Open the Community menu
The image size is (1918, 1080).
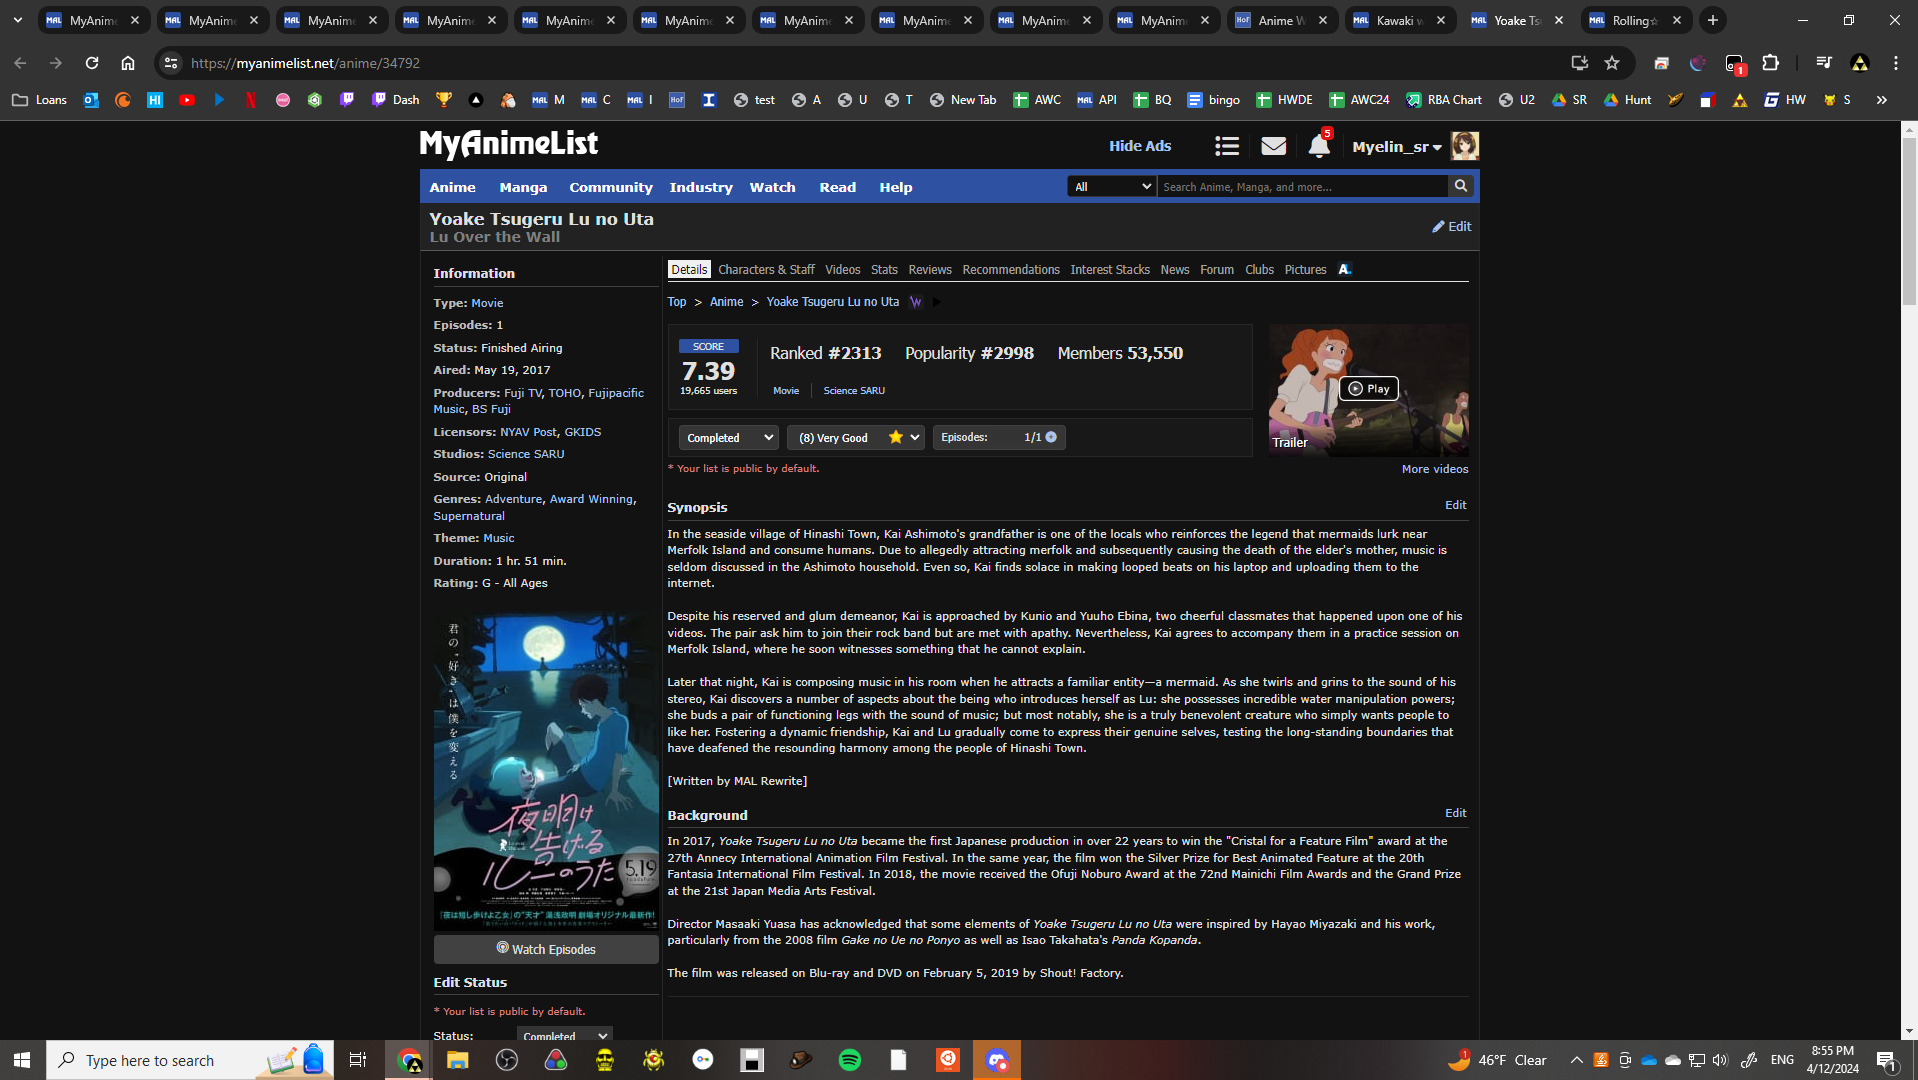coord(611,187)
